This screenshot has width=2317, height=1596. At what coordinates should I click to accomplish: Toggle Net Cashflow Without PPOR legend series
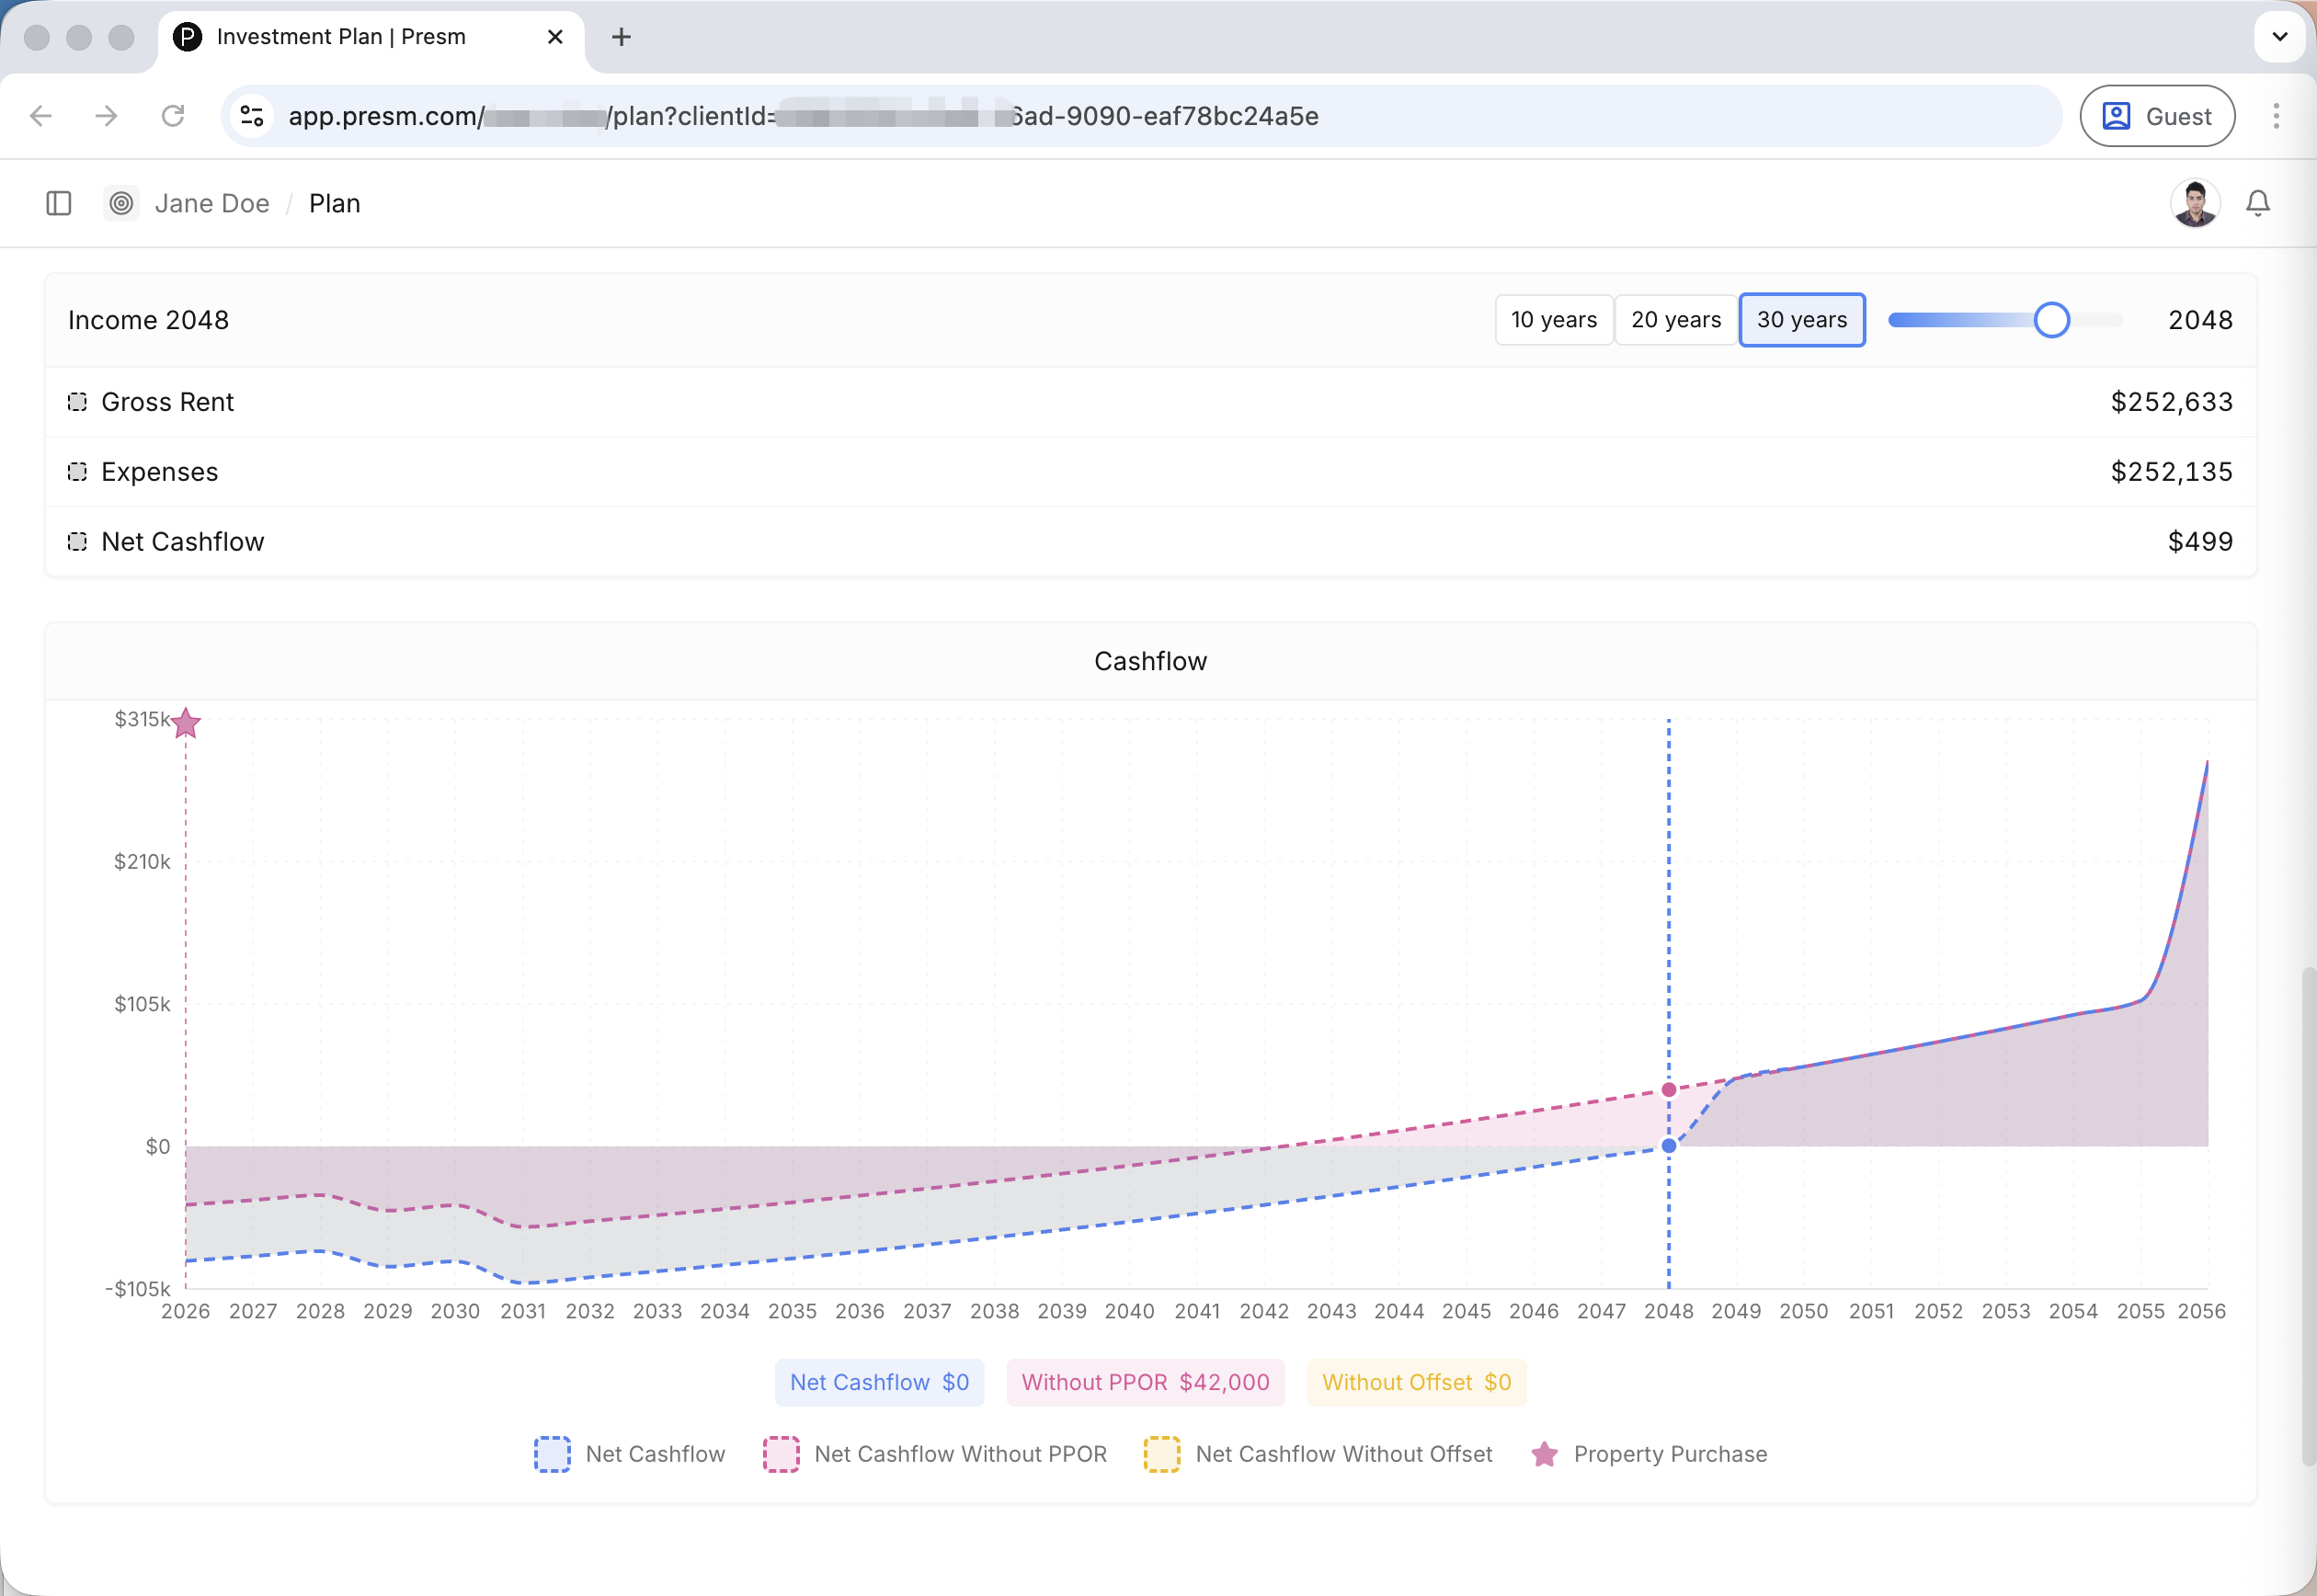tap(936, 1454)
